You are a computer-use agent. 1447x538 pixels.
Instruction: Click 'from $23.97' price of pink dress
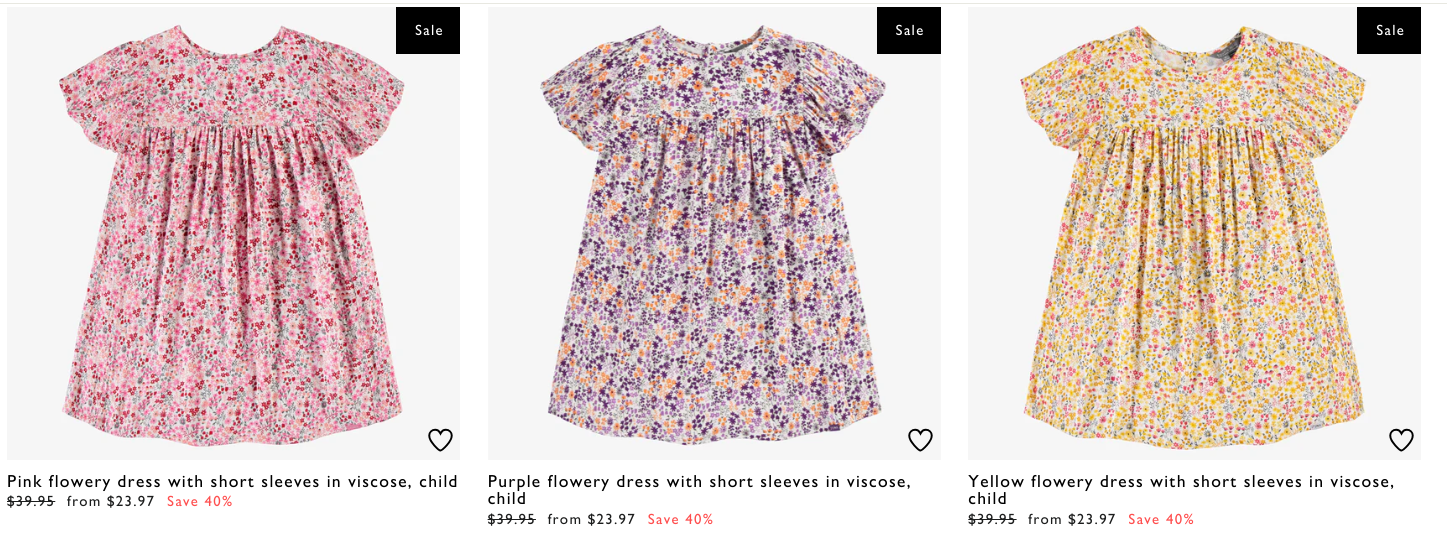click(x=111, y=502)
